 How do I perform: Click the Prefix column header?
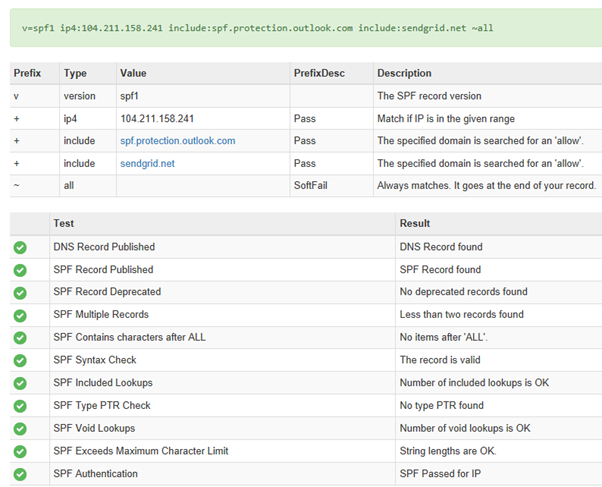click(x=27, y=73)
